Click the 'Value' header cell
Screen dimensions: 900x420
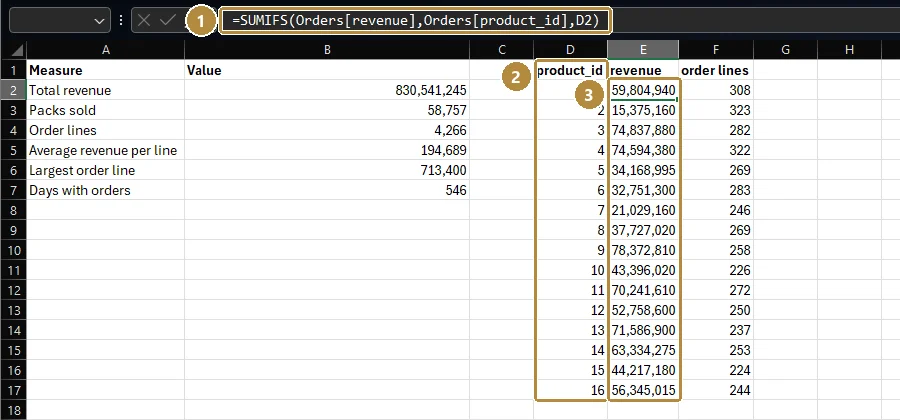click(327, 70)
